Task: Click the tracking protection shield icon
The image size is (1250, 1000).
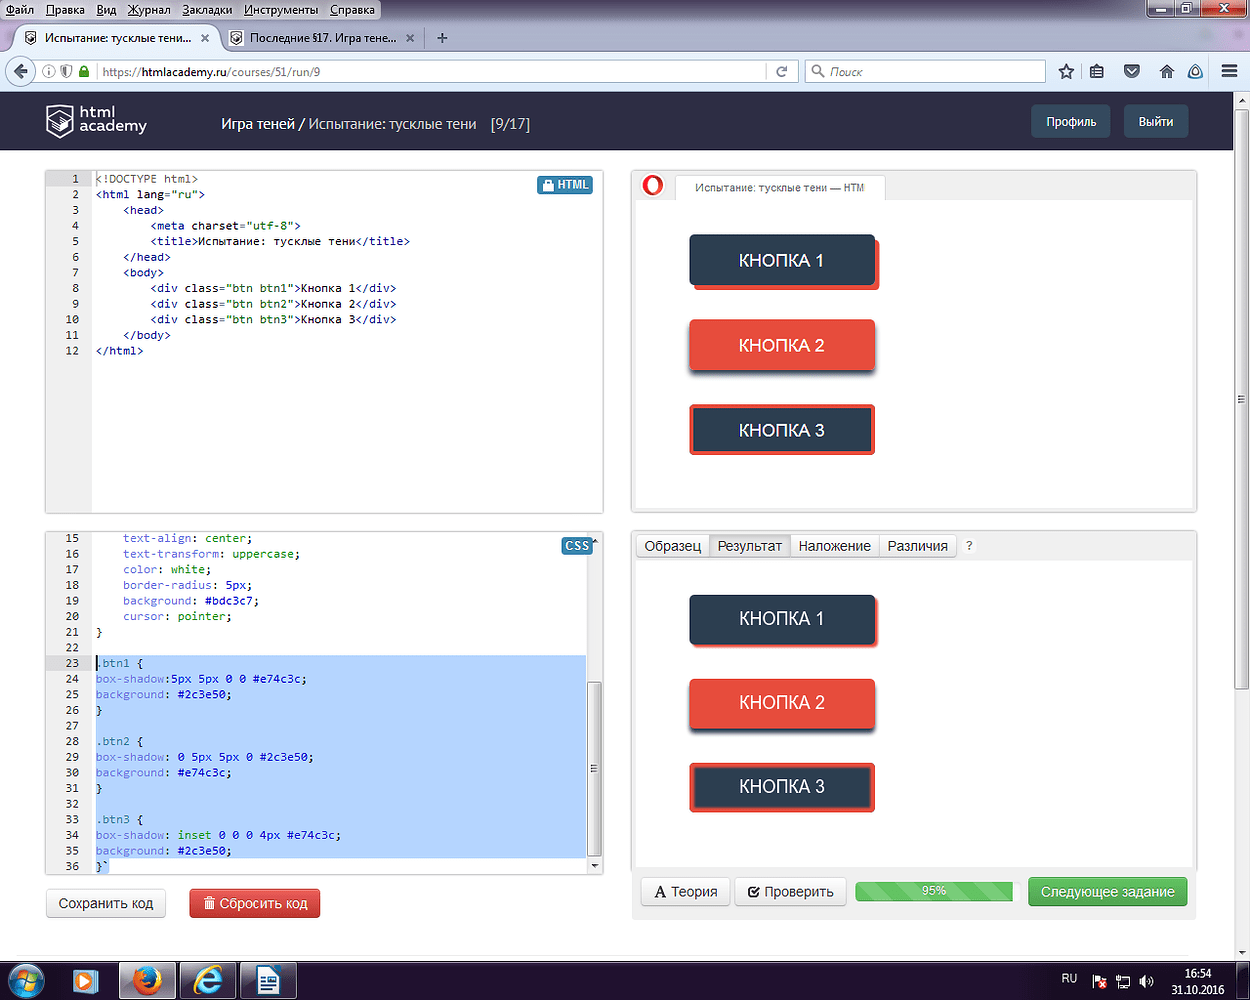Action: coord(66,72)
